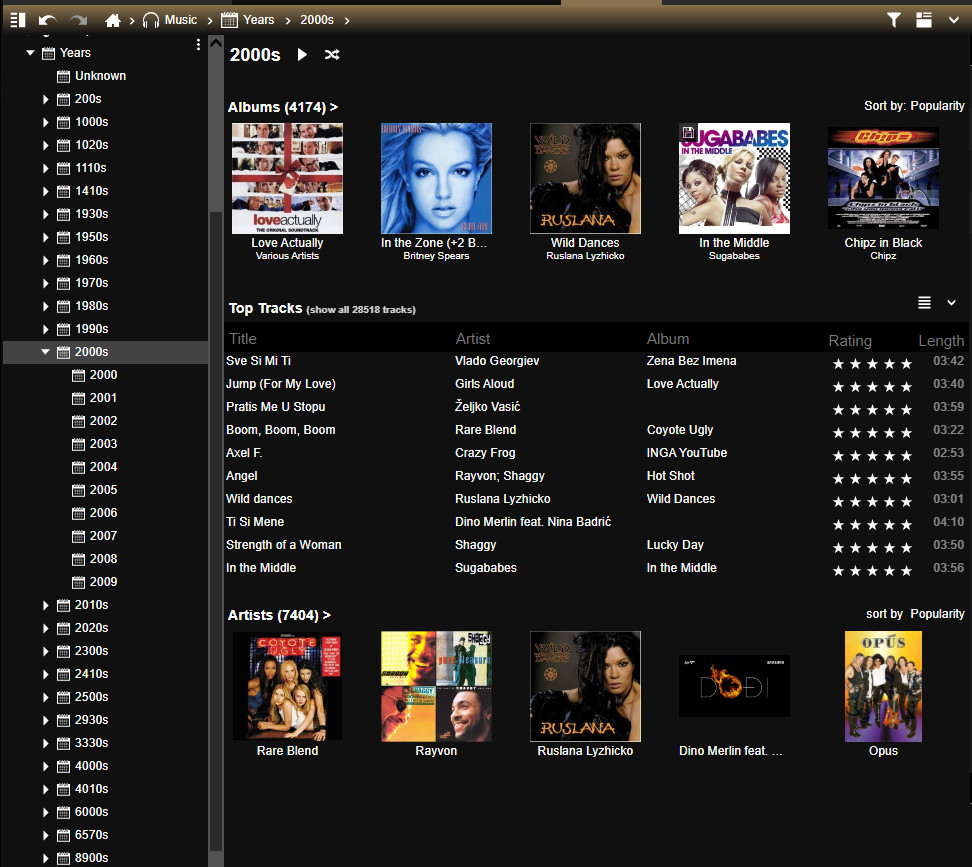Open the filter funnel icon
This screenshot has height=867, width=972.
(894, 20)
